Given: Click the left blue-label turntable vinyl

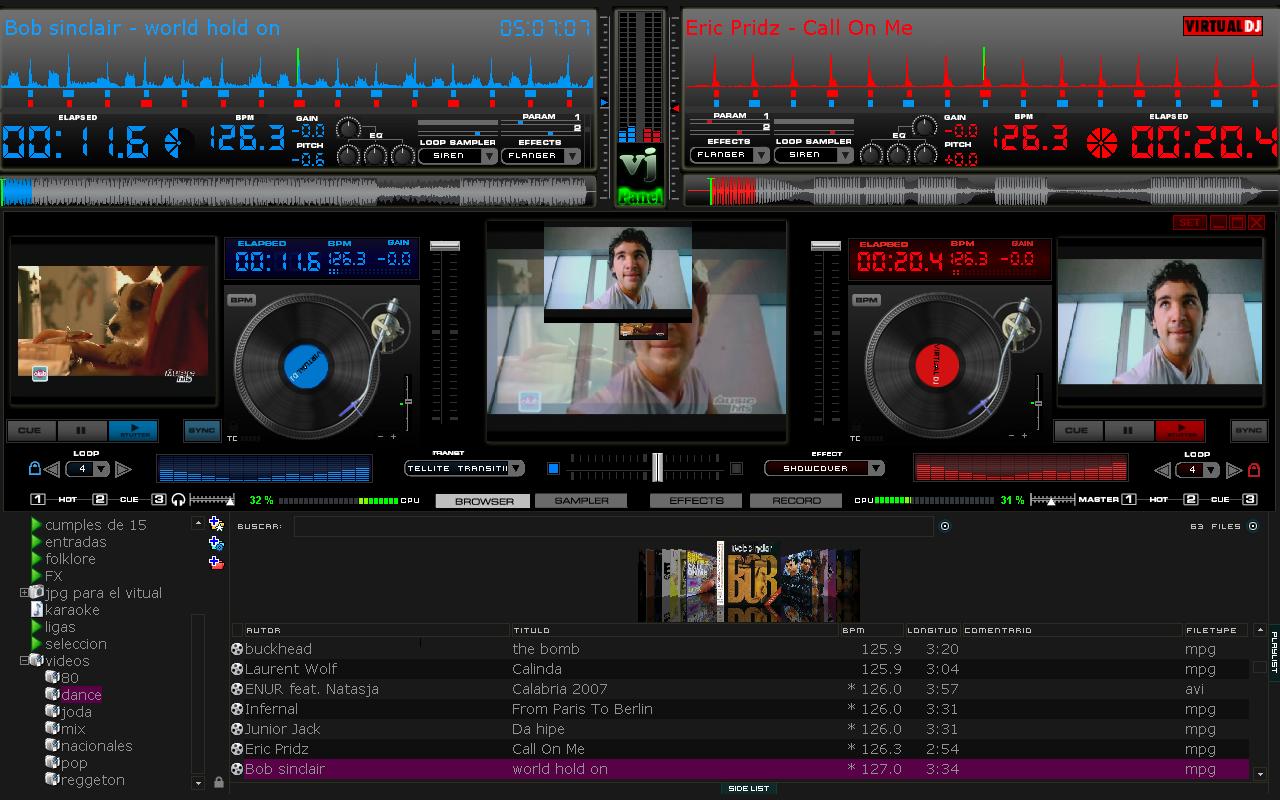Looking at the screenshot, I should (x=306, y=366).
